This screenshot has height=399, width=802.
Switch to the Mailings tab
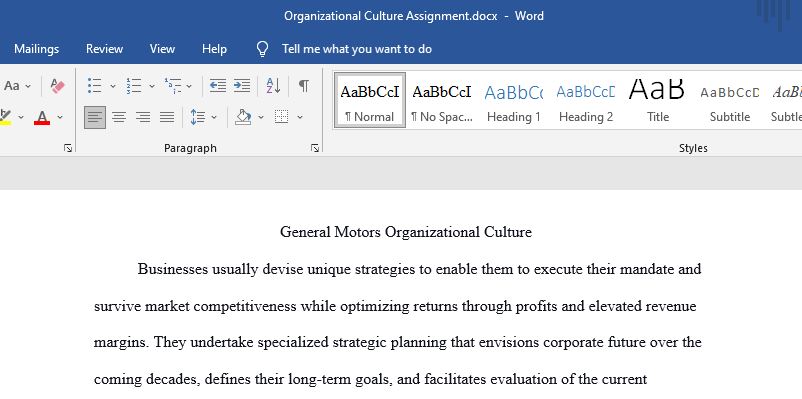pos(36,49)
